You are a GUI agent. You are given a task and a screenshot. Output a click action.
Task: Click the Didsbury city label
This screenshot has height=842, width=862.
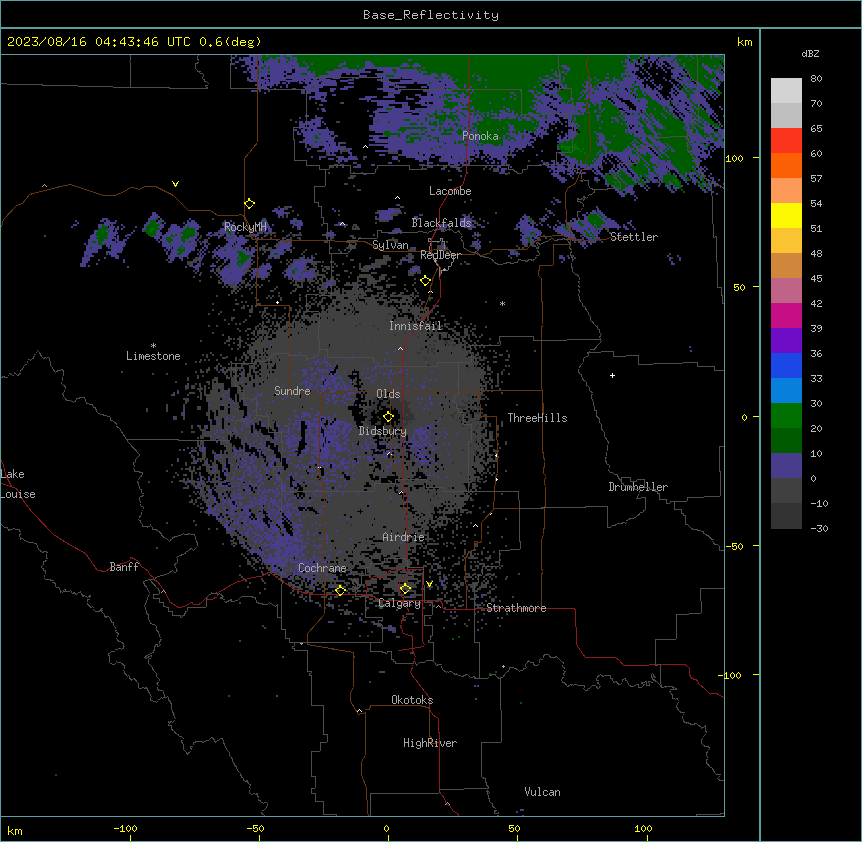383,431
